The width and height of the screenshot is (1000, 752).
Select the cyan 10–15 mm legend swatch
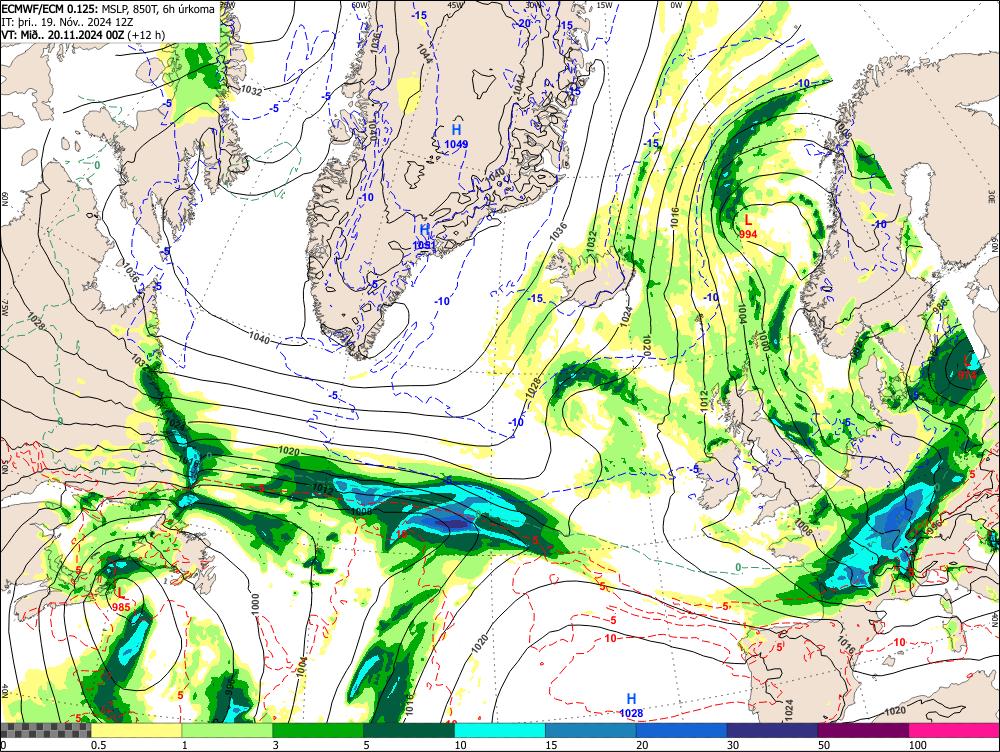499,730
